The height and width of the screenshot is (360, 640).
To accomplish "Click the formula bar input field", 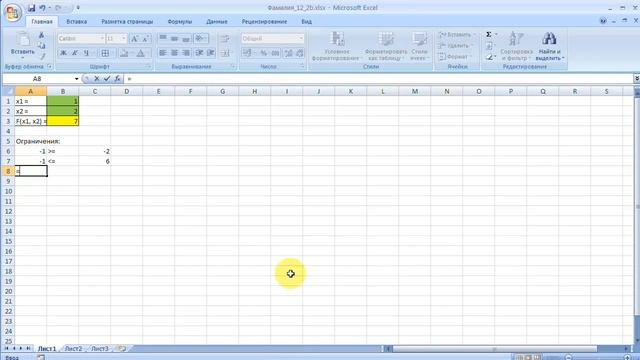I will tap(378, 78).
